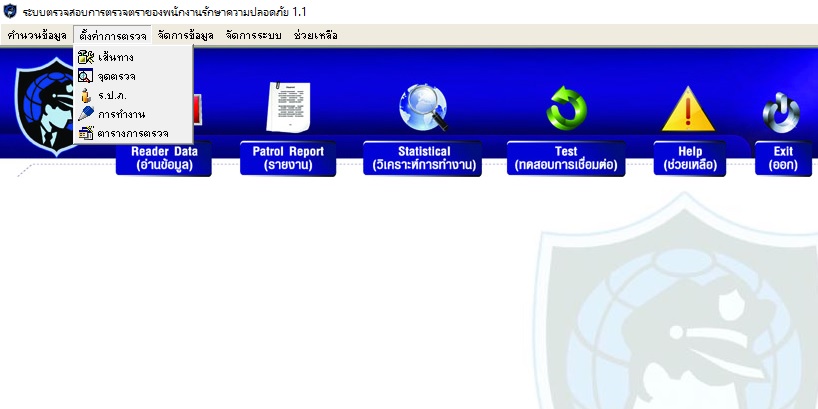Close the ตั้งค่าการตรวจ menu
Image resolution: width=818 pixels, height=409 pixels.
(113, 35)
